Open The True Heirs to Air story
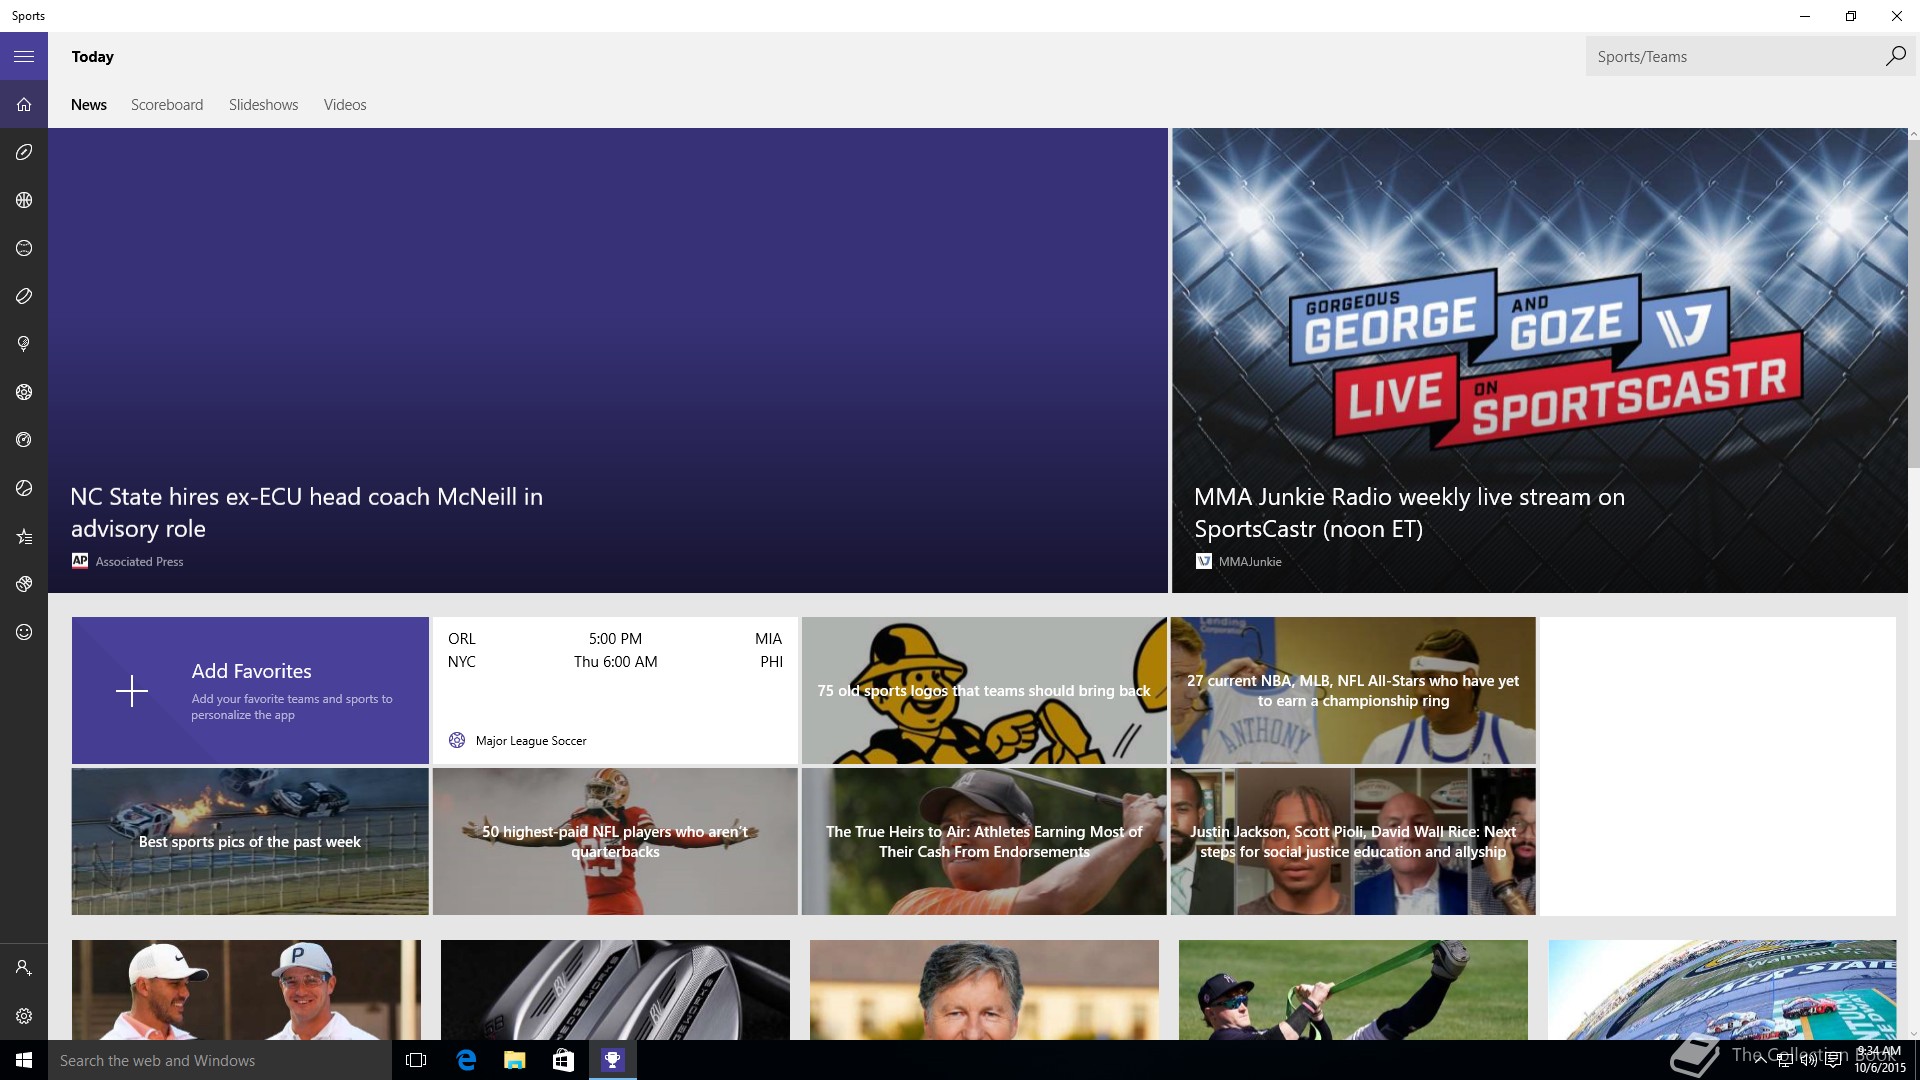This screenshot has width=1920, height=1080. pyautogui.click(x=984, y=842)
